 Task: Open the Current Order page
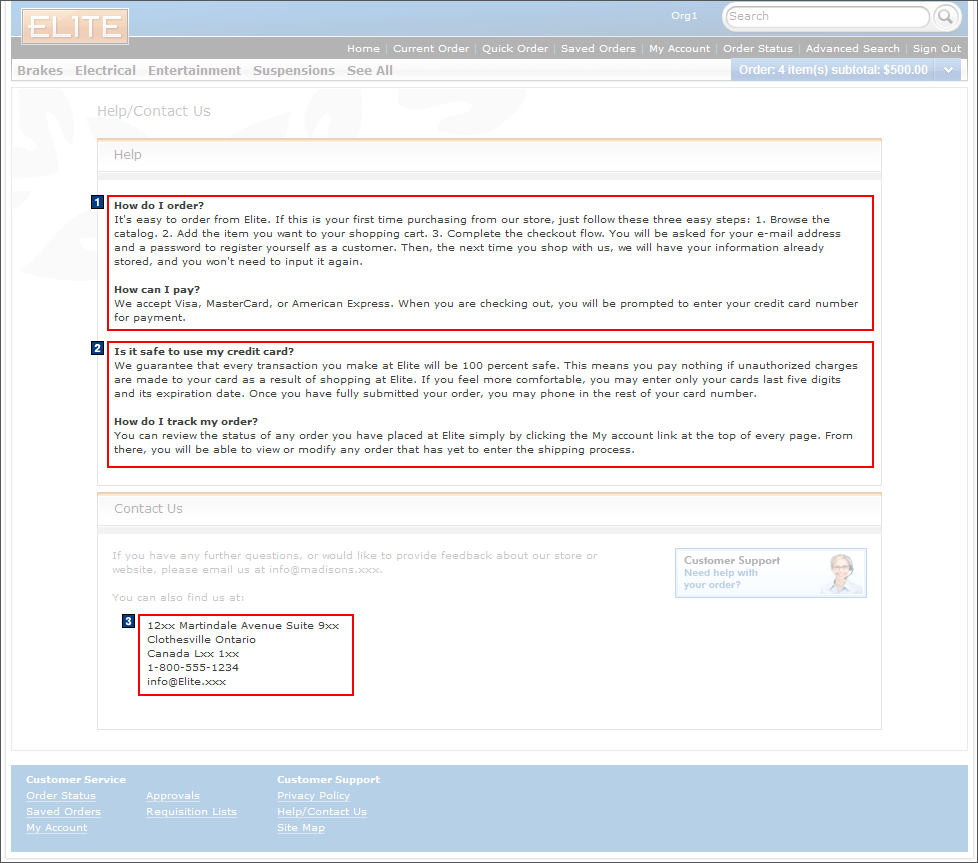[430, 49]
